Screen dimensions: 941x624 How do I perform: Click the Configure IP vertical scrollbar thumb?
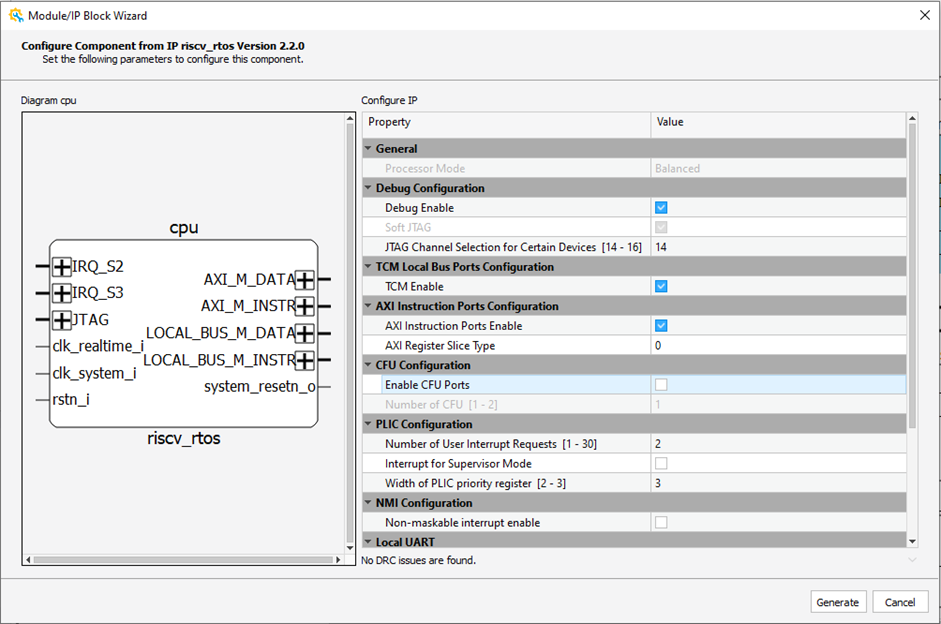coord(912,276)
